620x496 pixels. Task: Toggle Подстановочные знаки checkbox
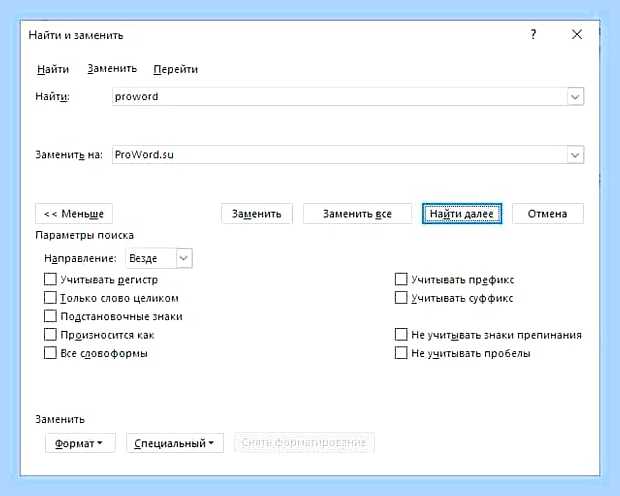(50, 316)
